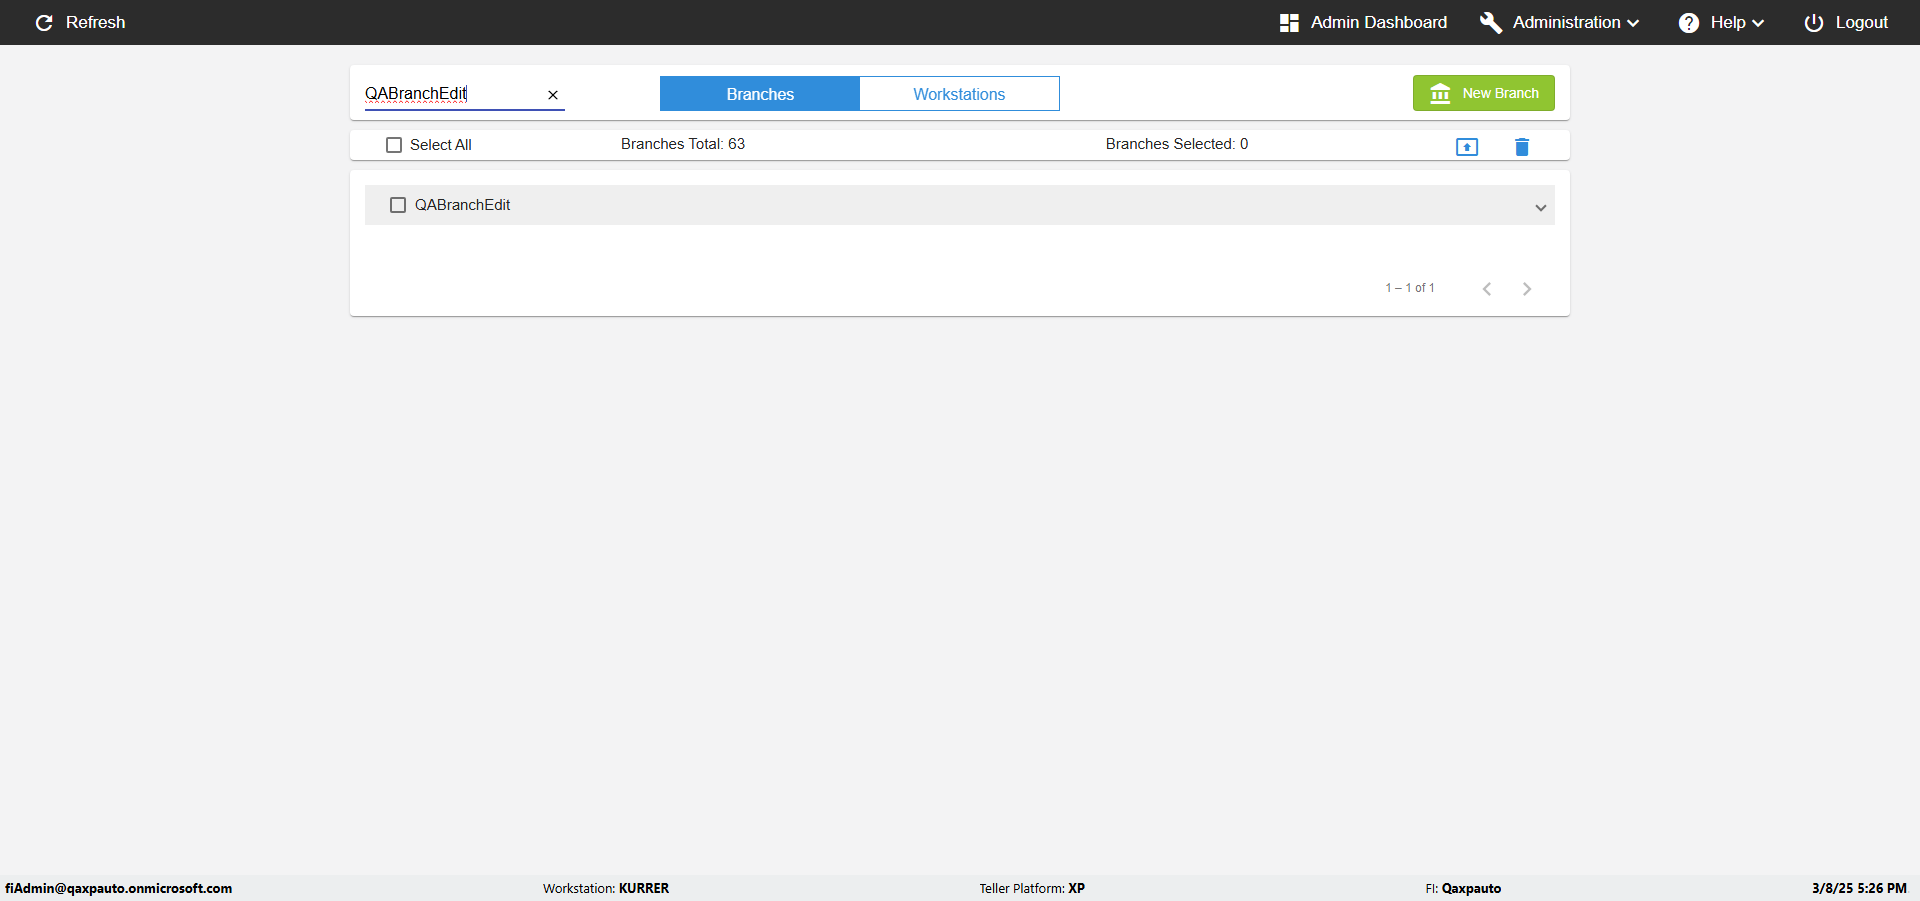The height and width of the screenshot is (901, 1920).
Task: Click the 1 – 1 of 1 pagination text
Action: (x=1410, y=288)
